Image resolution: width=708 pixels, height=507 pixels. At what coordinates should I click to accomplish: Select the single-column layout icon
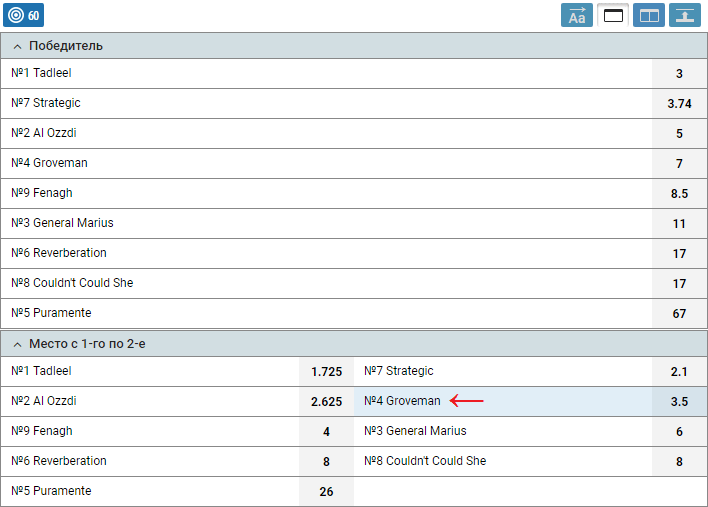[x=613, y=15]
